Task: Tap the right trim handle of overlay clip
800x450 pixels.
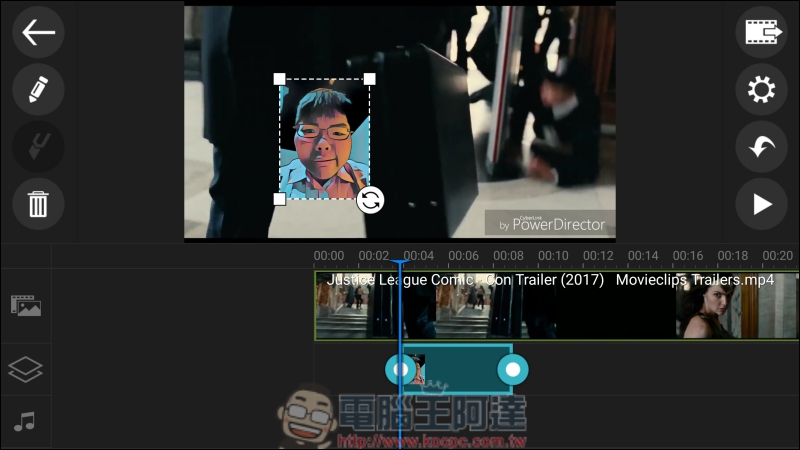Action: 513,369
